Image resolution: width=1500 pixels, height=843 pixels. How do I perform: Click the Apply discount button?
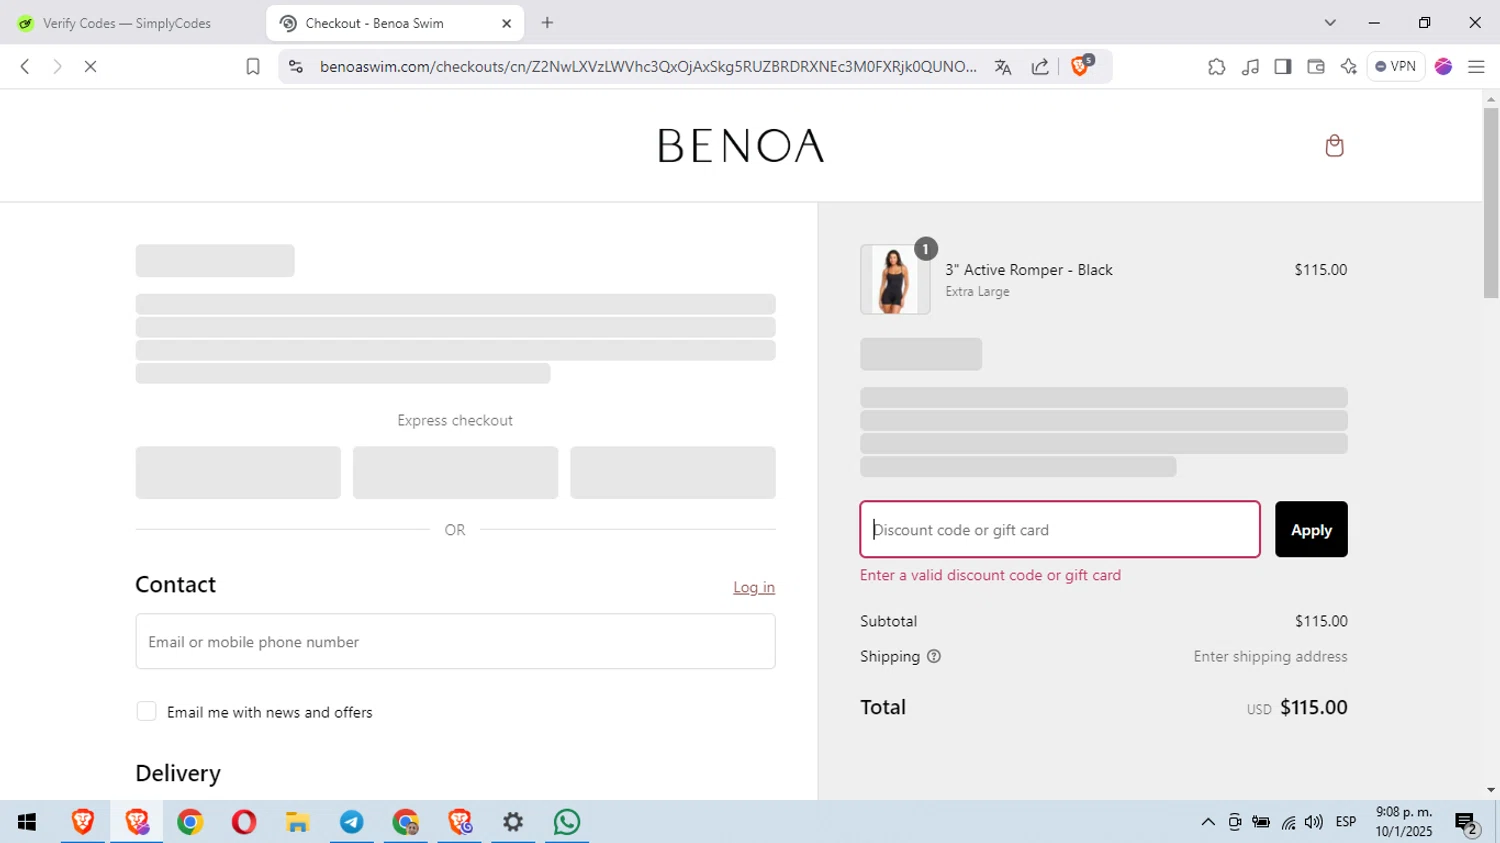1311,530
